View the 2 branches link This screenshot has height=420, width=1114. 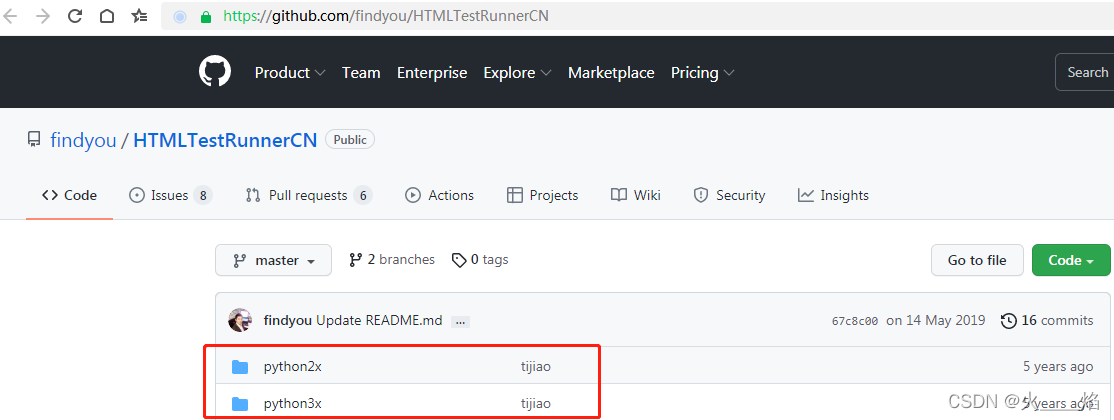click(x=392, y=260)
